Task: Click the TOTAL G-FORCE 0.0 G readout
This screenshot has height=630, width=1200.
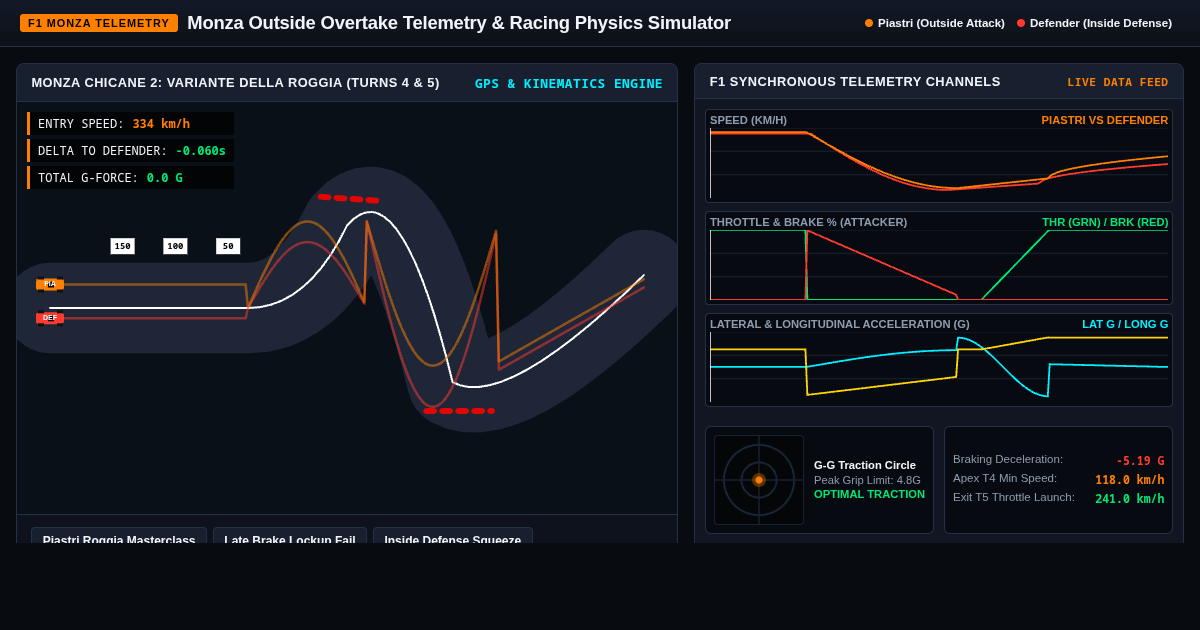Action: pyautogui.click(x=131, y=178)
